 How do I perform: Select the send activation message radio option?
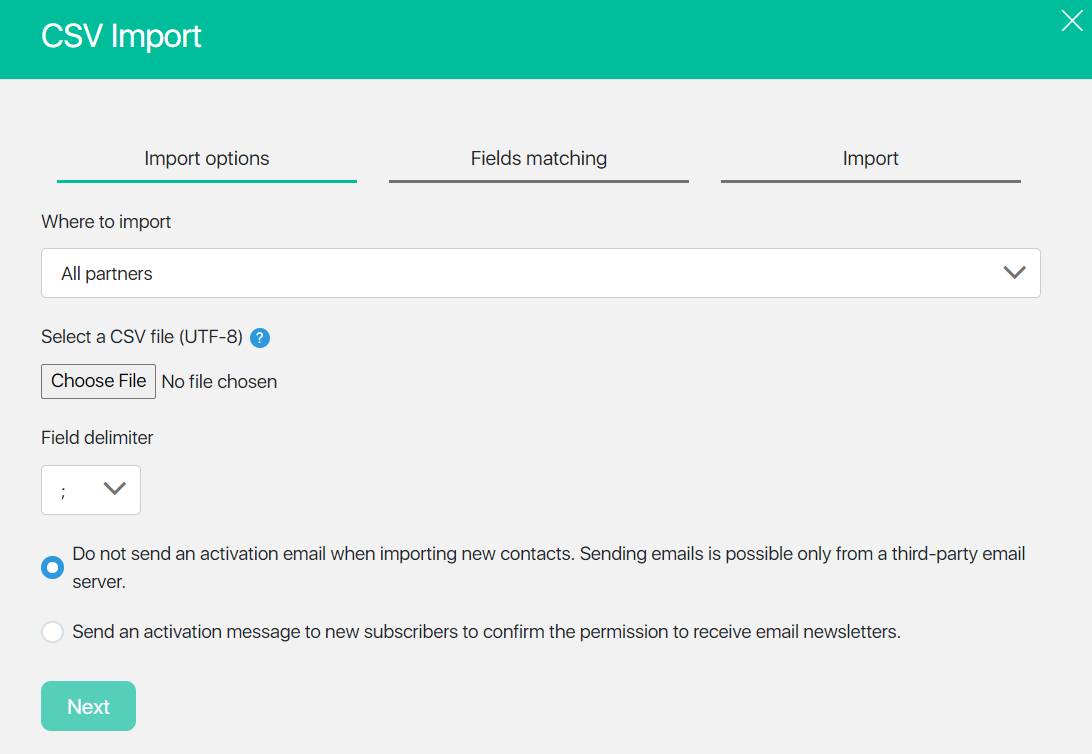(x=52, y=631)
